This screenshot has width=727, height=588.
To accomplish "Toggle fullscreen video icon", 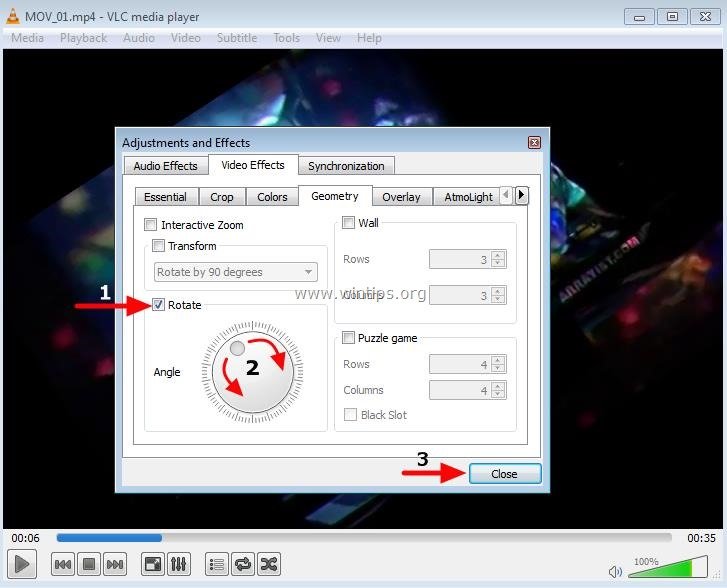I will pos(153,564).
